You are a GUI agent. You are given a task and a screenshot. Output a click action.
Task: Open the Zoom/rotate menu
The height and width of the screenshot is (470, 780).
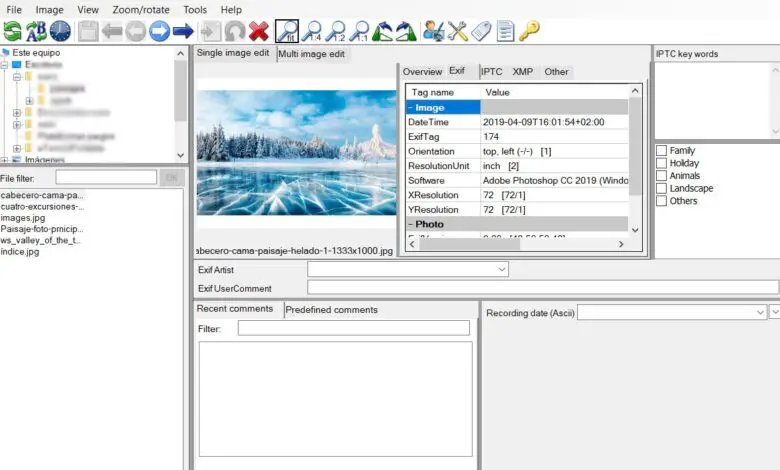click(x=140, y=9)
